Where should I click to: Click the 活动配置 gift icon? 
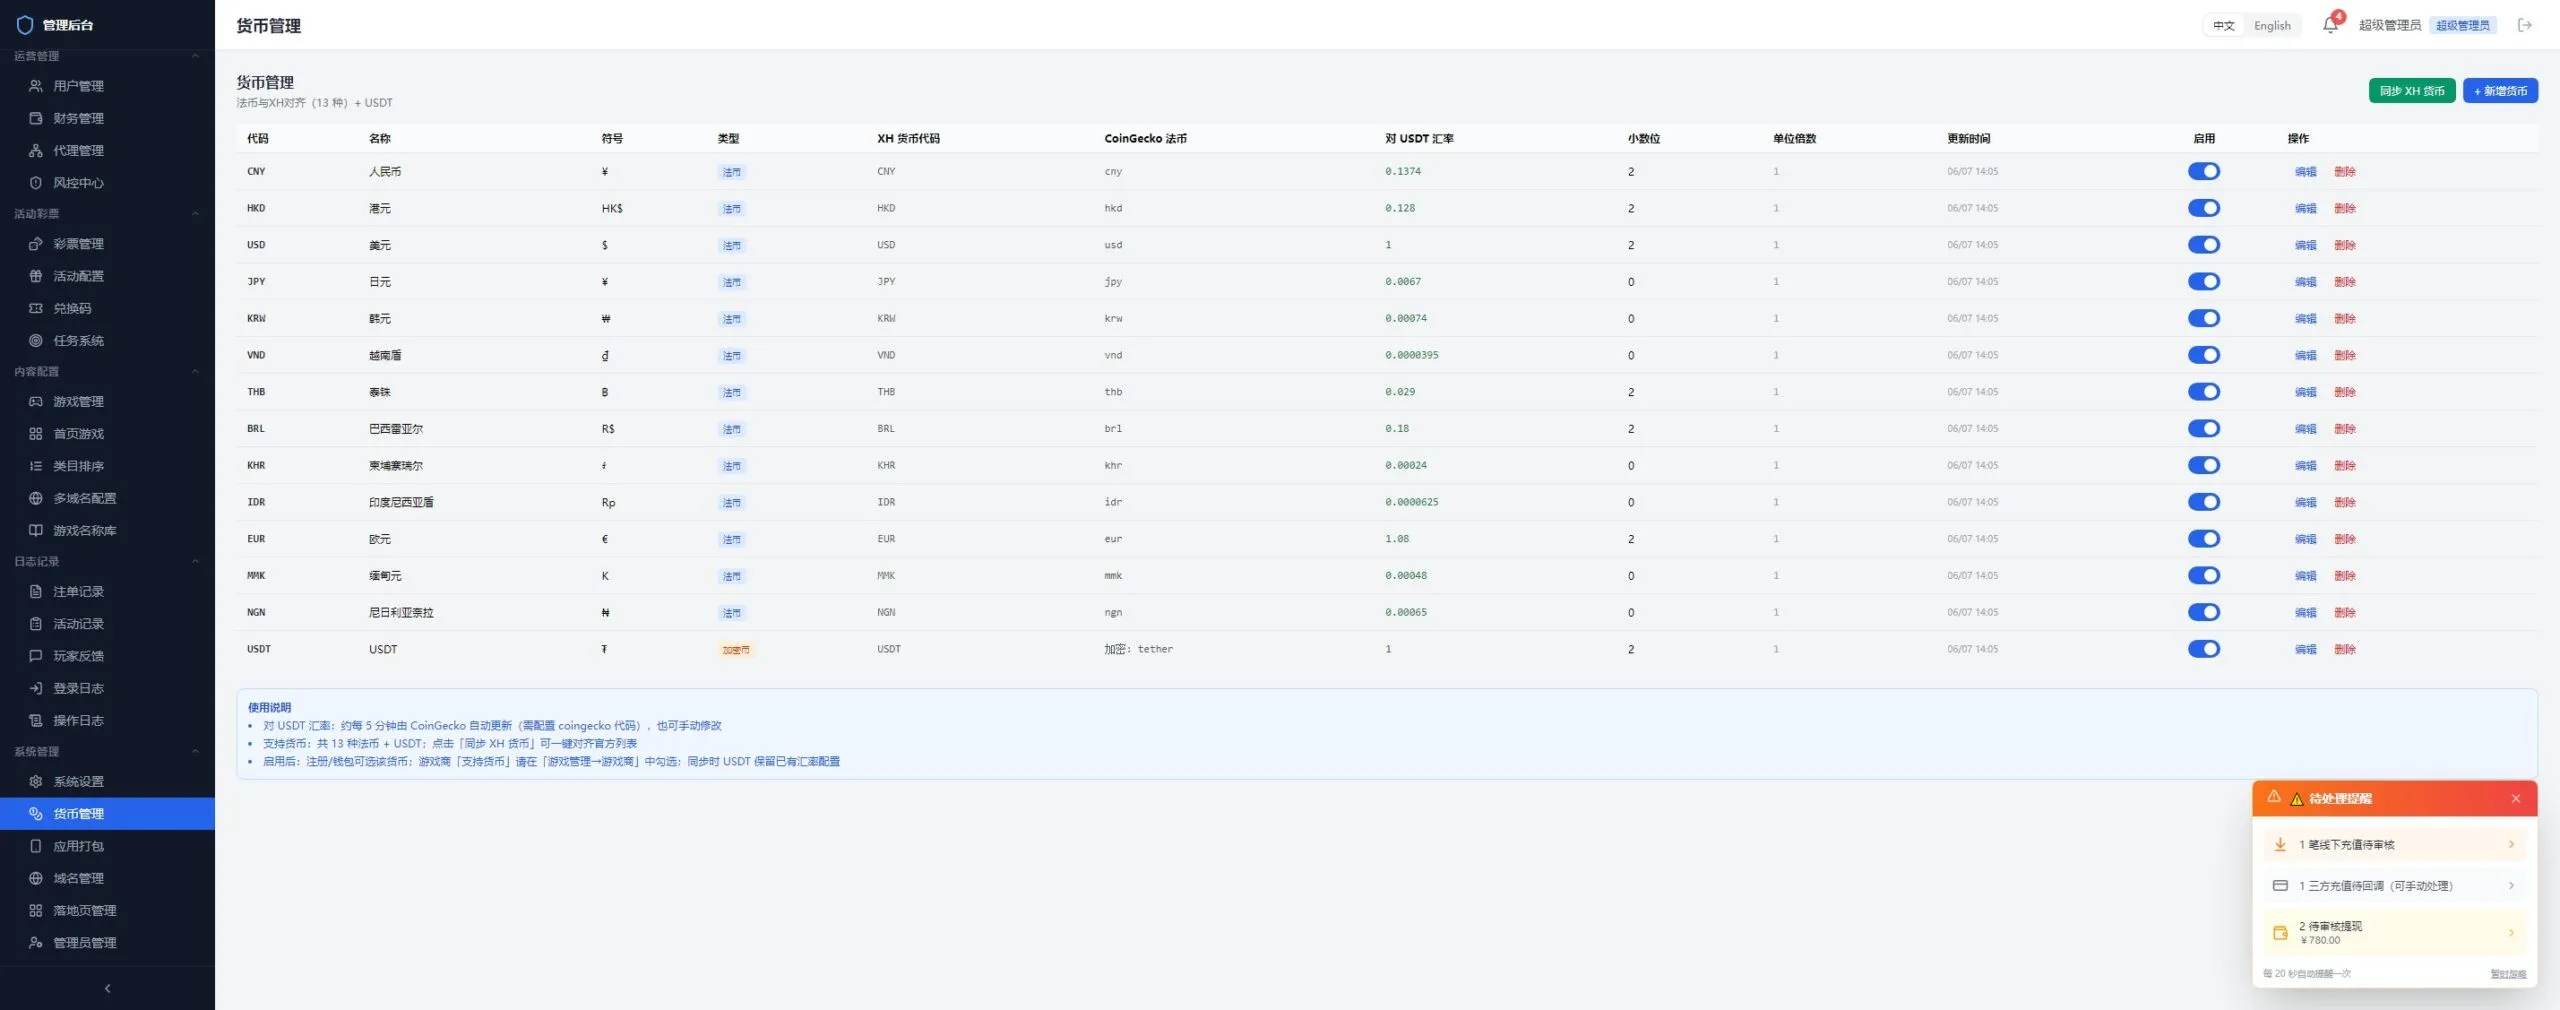point(36,276)
